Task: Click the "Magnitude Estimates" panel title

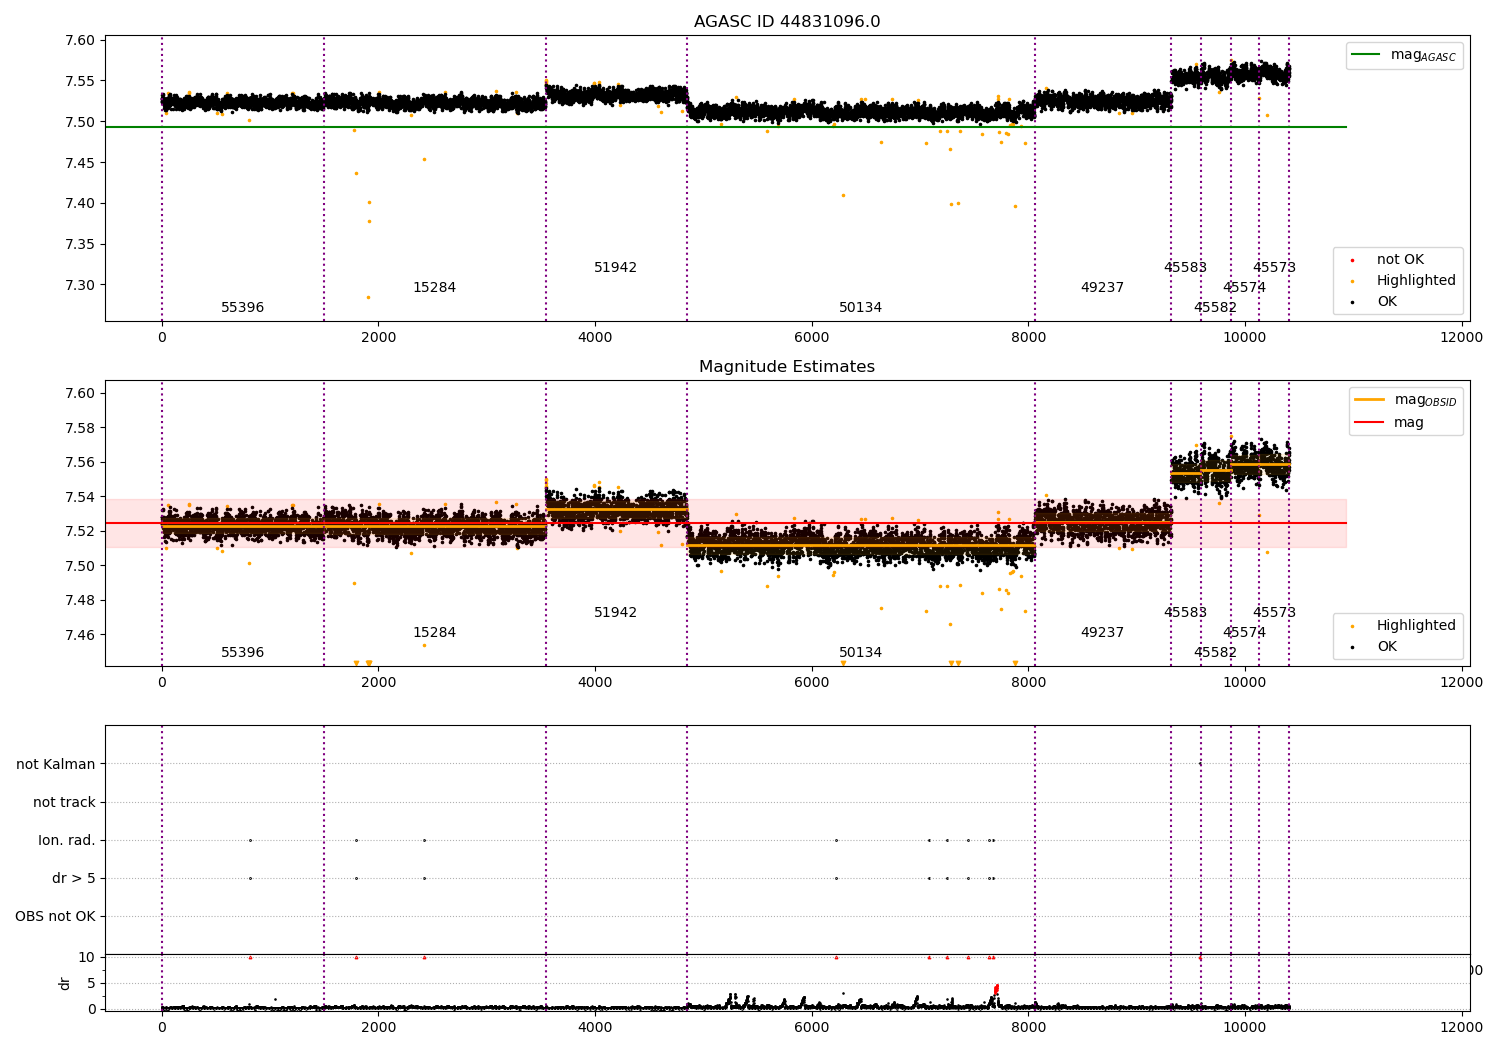Action: 787,367
